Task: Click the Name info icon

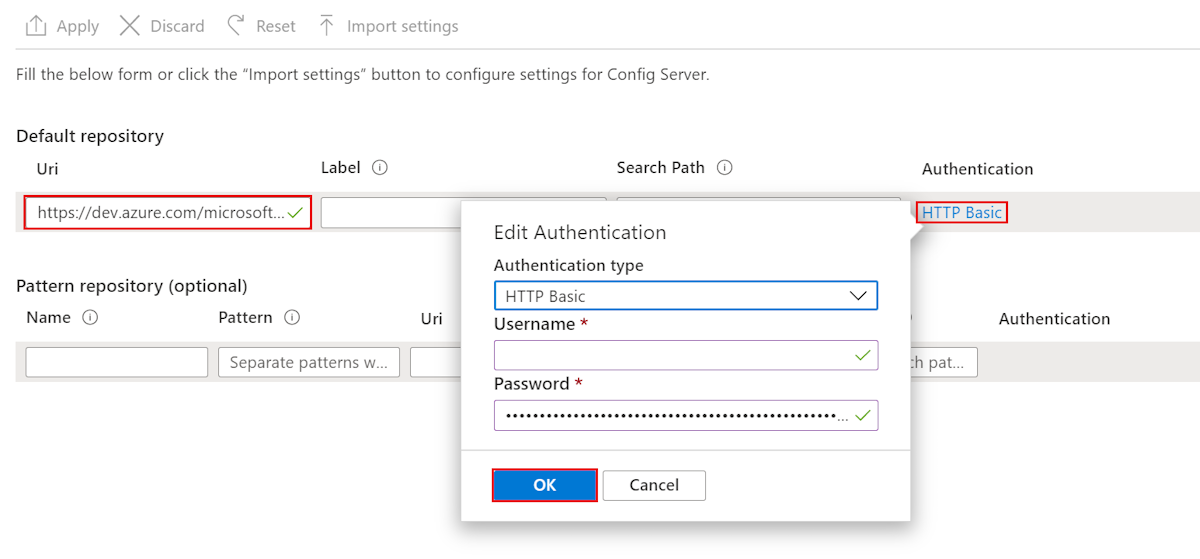Action: click(90, 318)
